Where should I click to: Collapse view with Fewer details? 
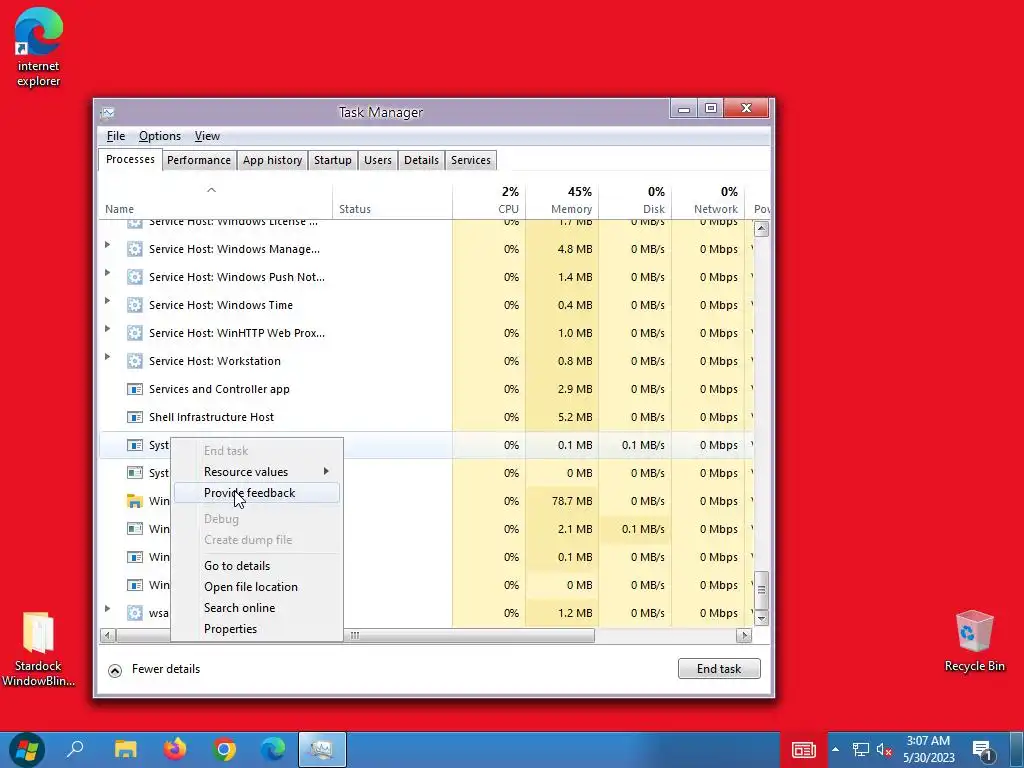click(x=153, y=669)
